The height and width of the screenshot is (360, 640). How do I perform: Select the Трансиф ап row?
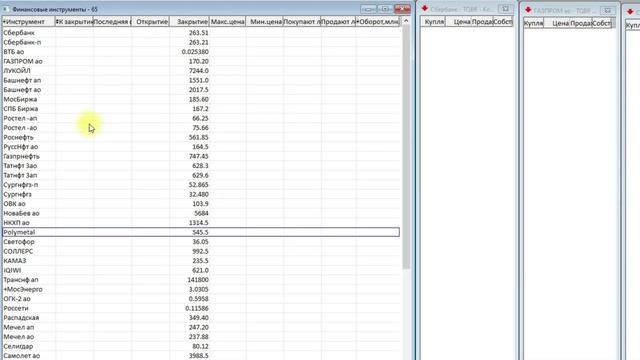pos(201,280)
